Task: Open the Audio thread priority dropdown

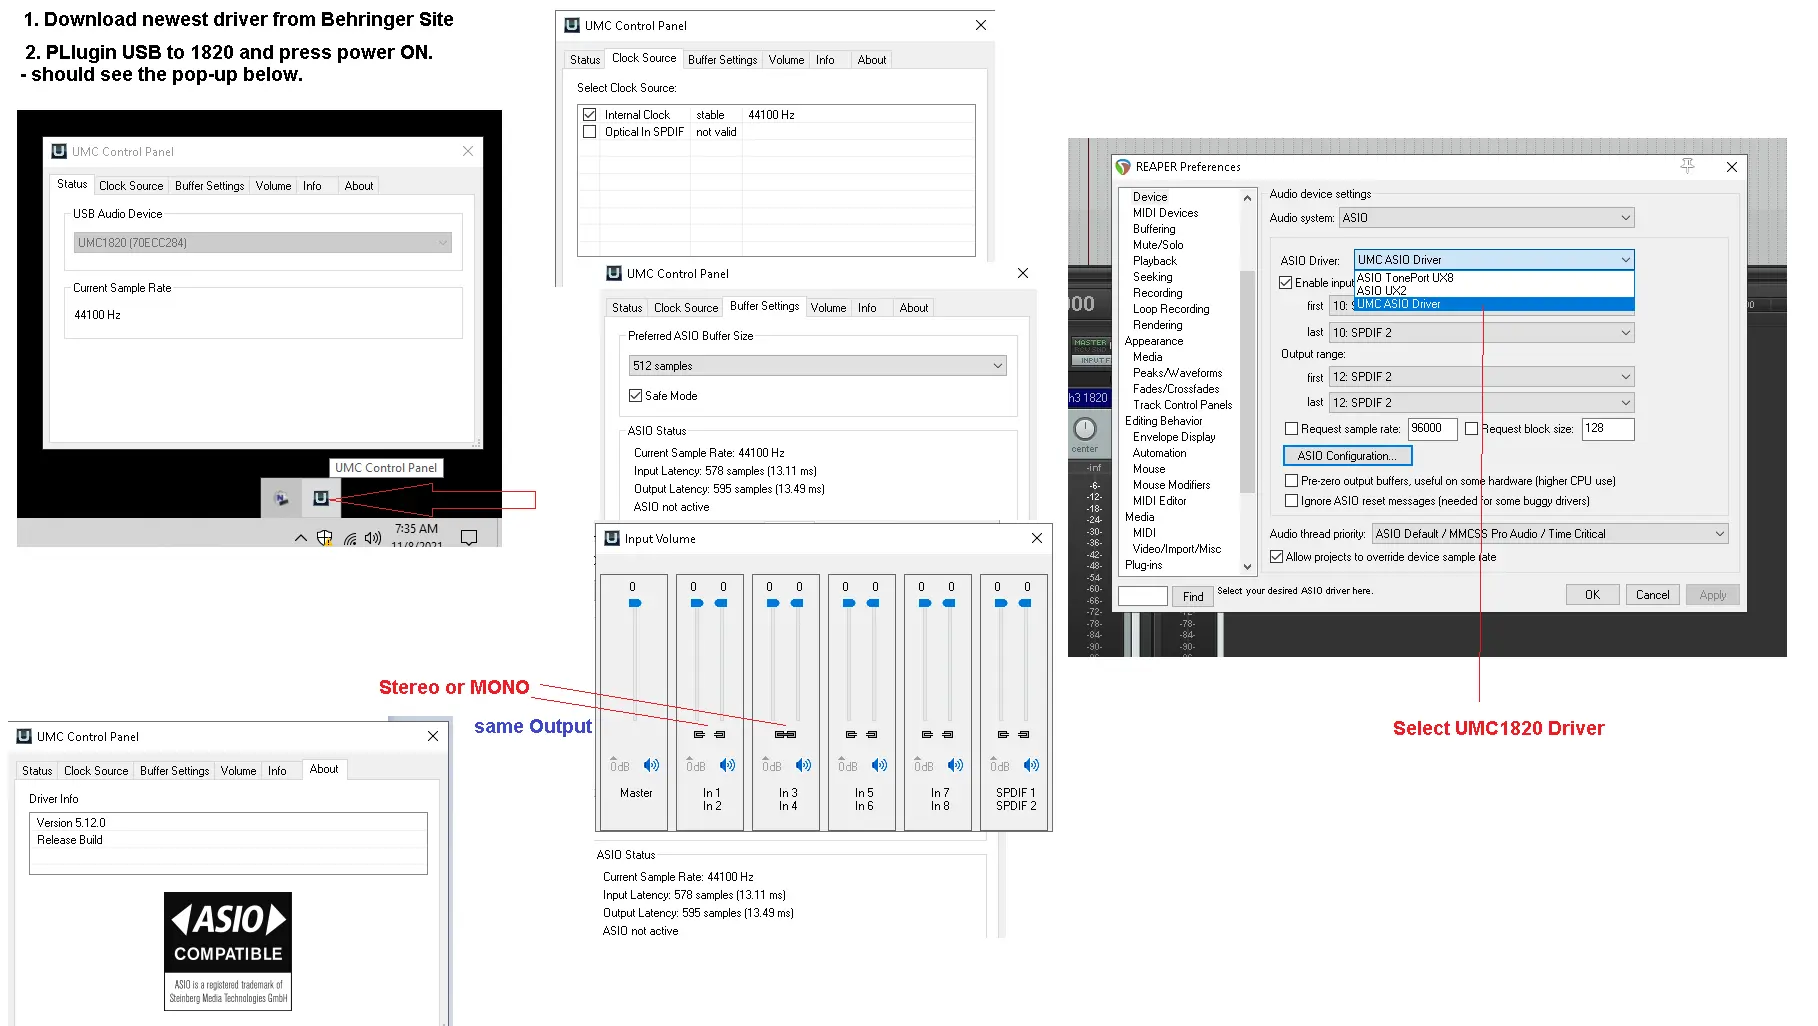Action: (x=1549, y=534)
